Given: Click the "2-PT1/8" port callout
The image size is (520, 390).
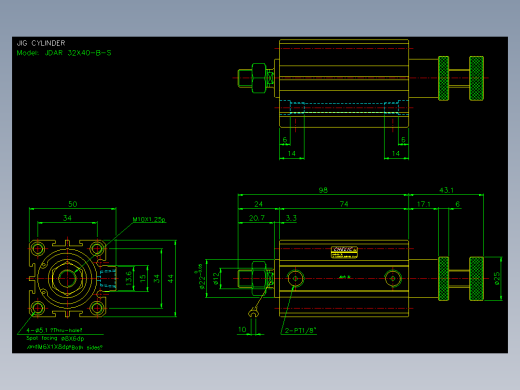Looking at the screenshot, I should pos(300,330).
